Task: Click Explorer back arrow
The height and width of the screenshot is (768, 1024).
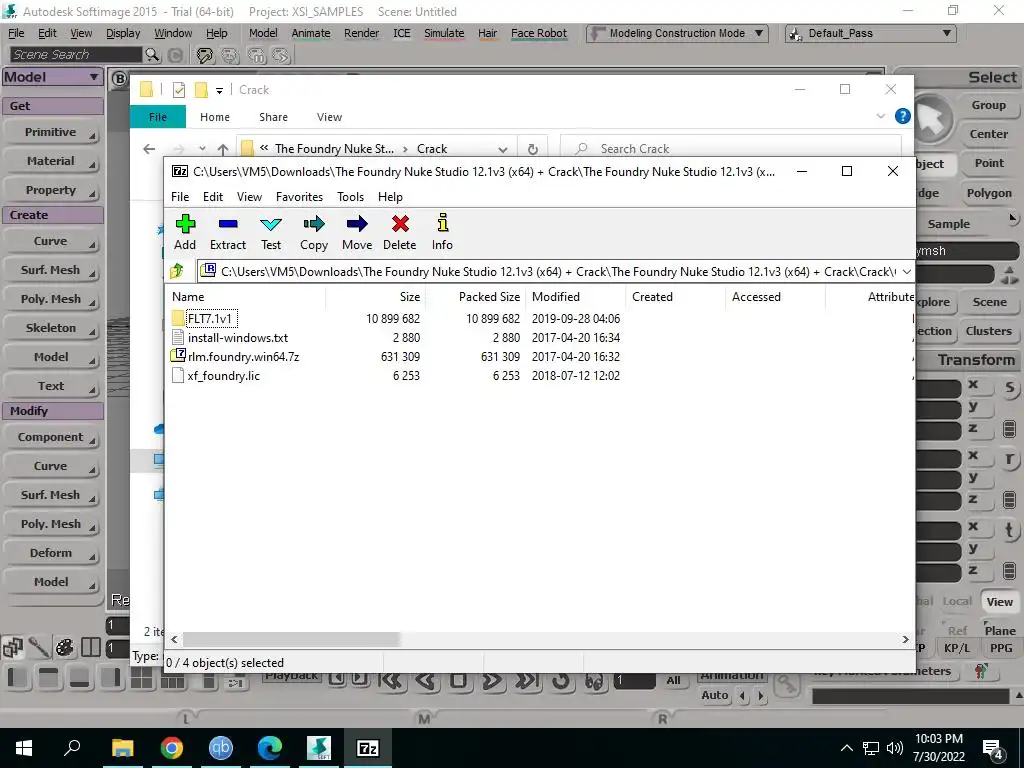Action: pyautogui.click(x=149, y=149)
